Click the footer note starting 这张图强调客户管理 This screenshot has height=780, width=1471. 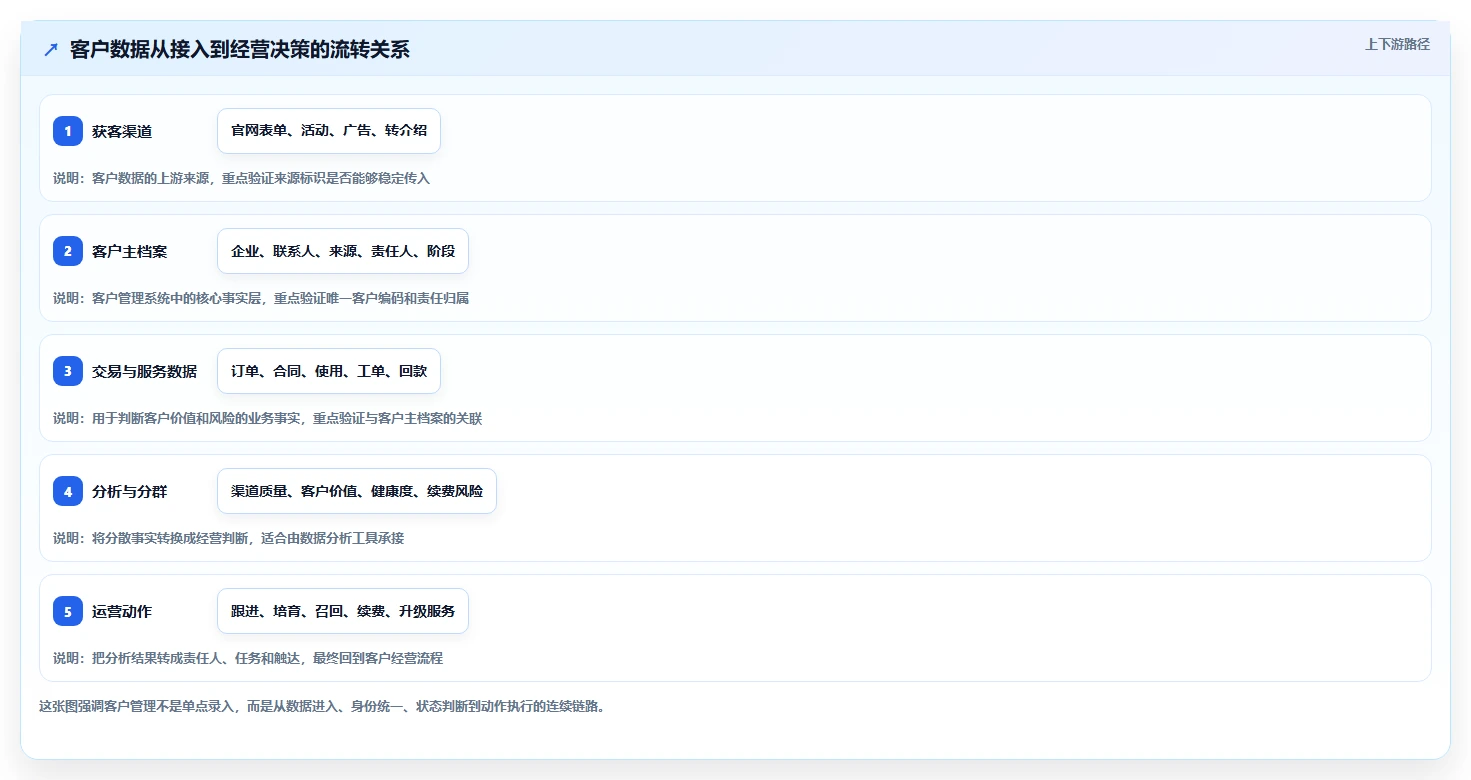pos(322,706)
